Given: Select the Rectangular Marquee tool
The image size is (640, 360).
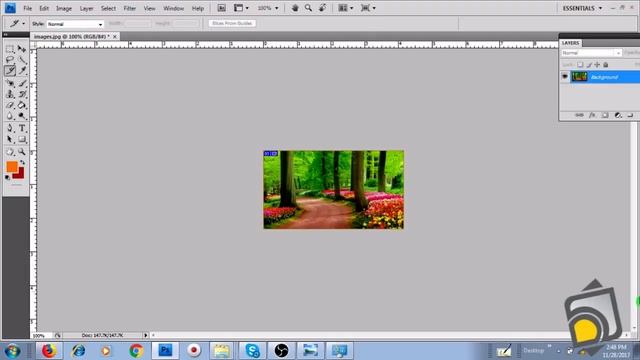Looking at the screenshot, I should click(x=10, y=49).
